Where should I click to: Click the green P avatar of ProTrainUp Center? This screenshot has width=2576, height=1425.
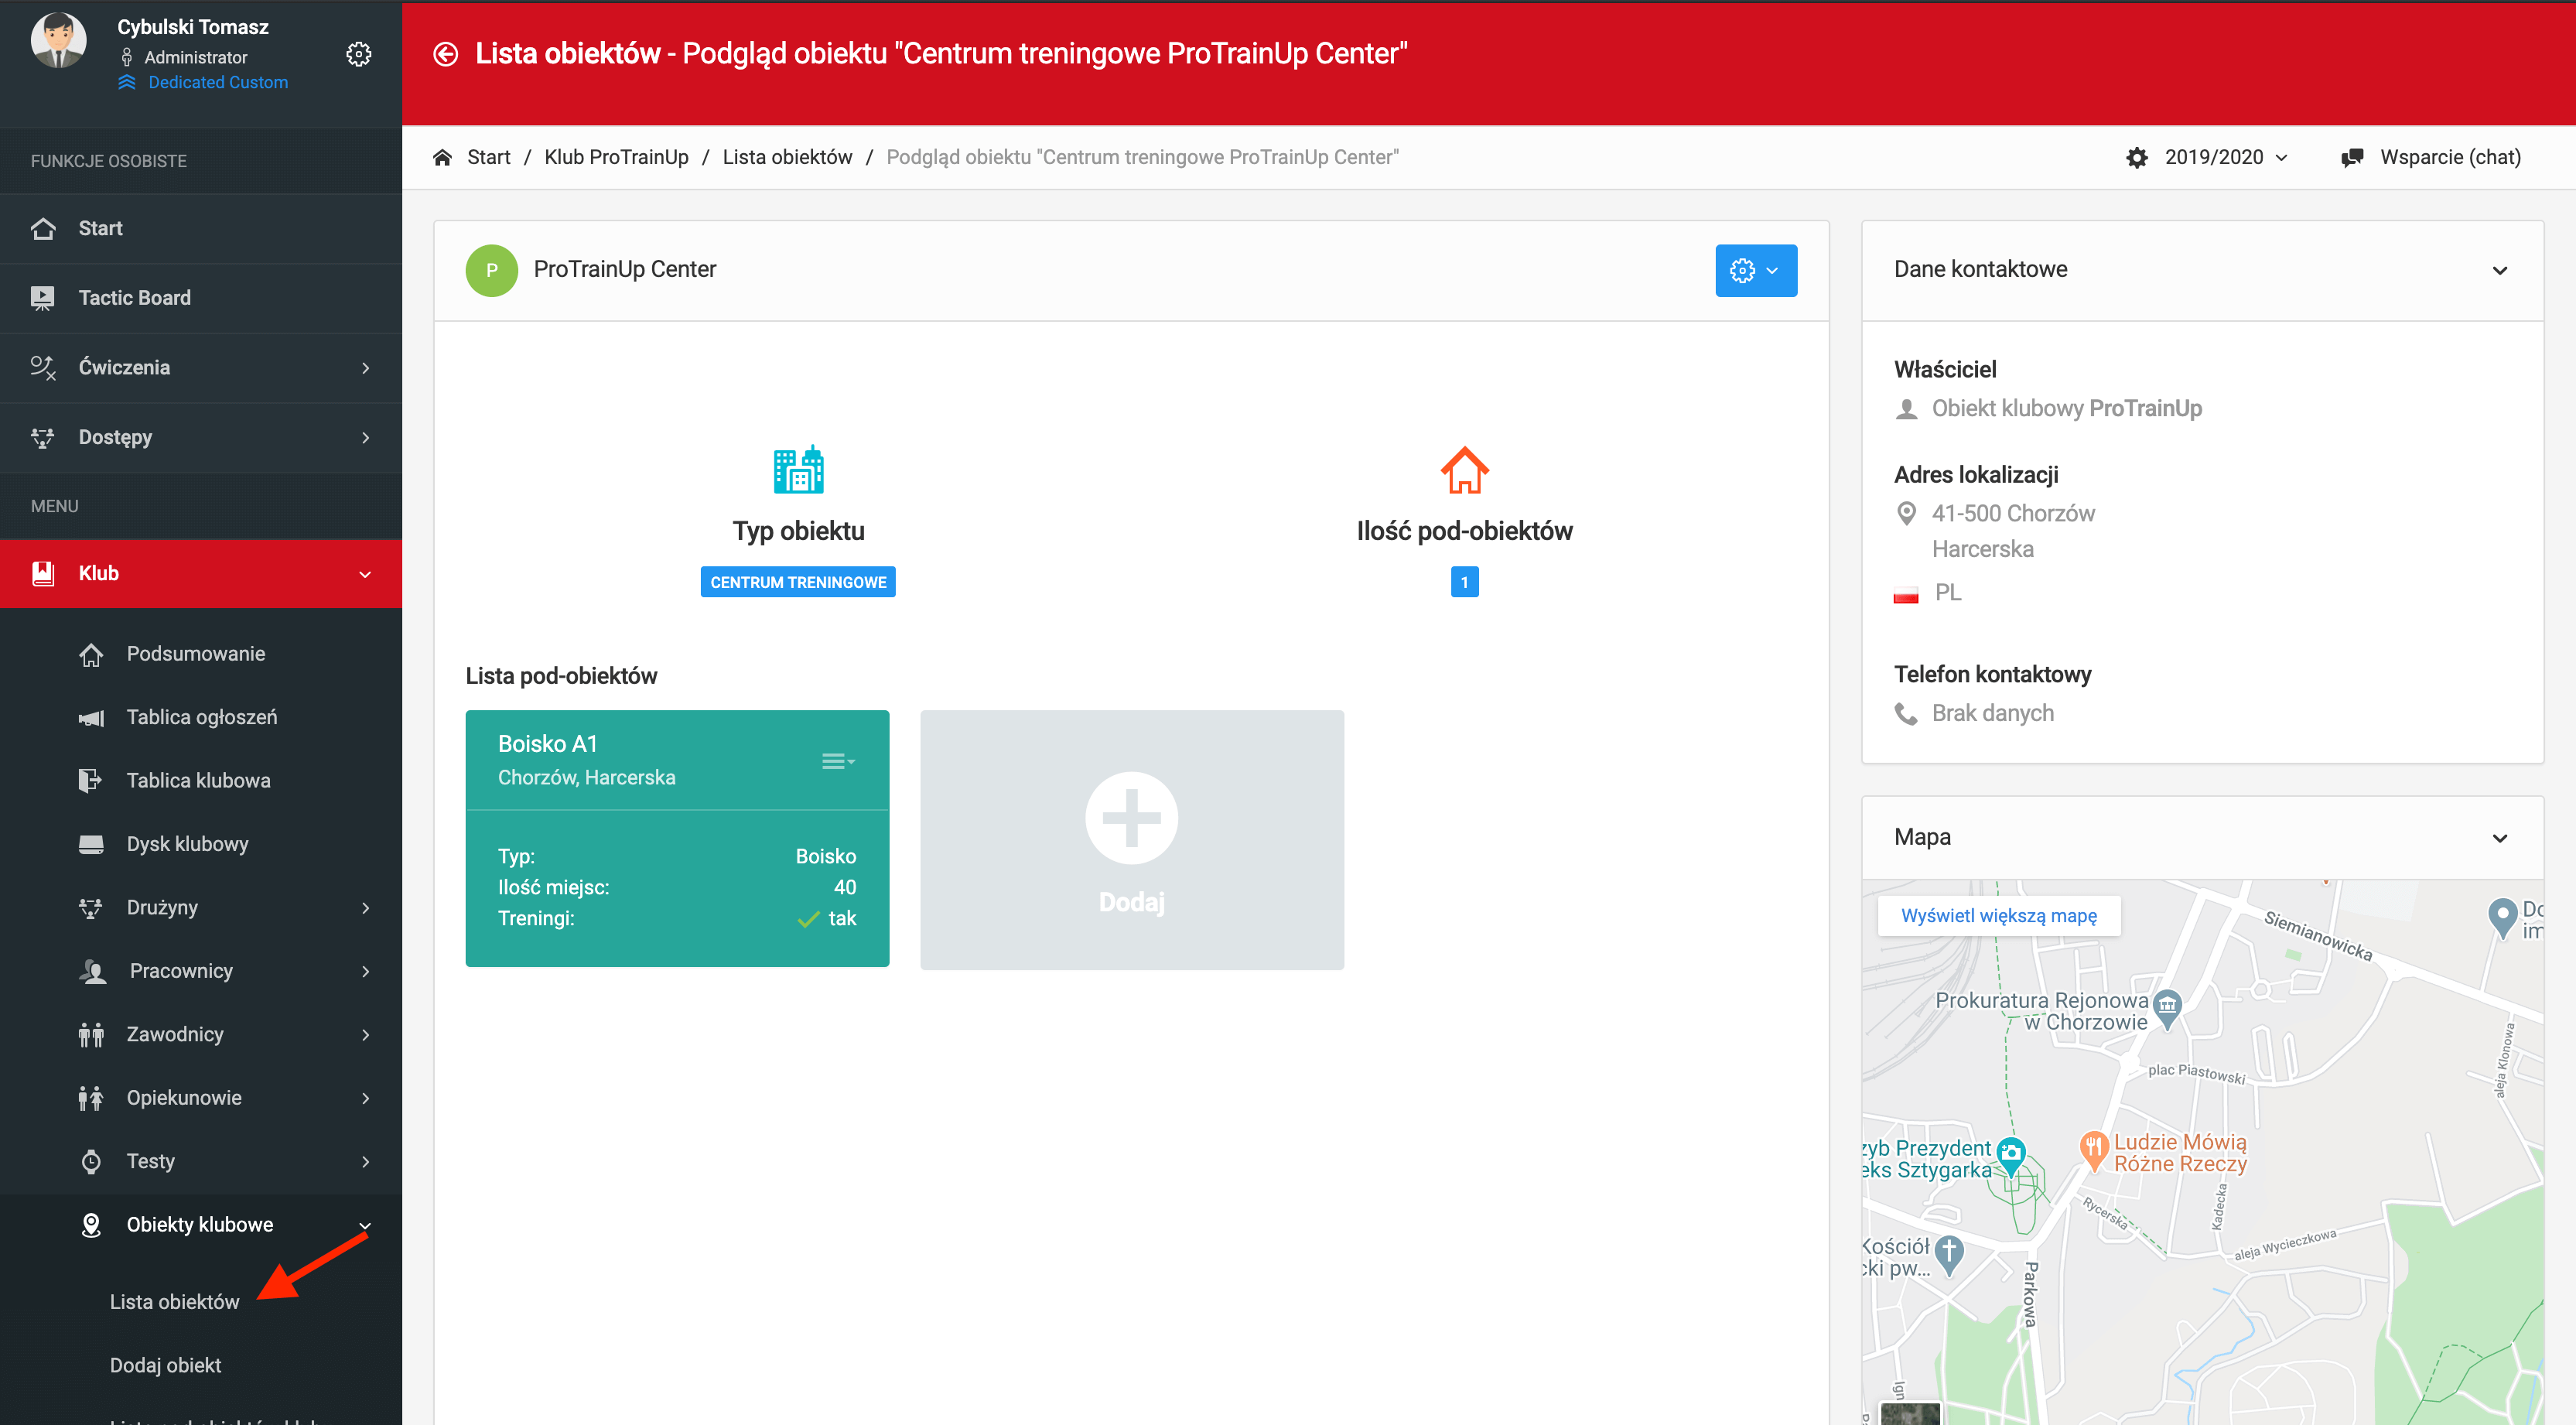pyautogui.click(x=491, y=270)
